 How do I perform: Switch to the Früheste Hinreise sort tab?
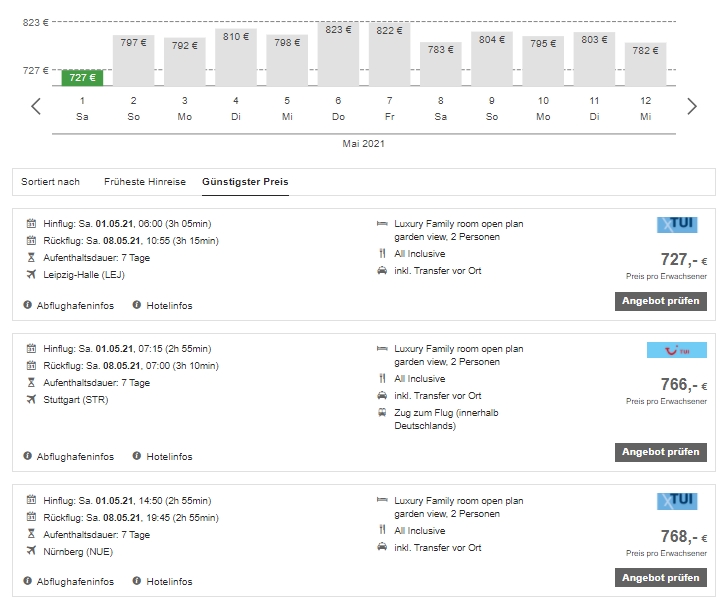click(145, 182)
